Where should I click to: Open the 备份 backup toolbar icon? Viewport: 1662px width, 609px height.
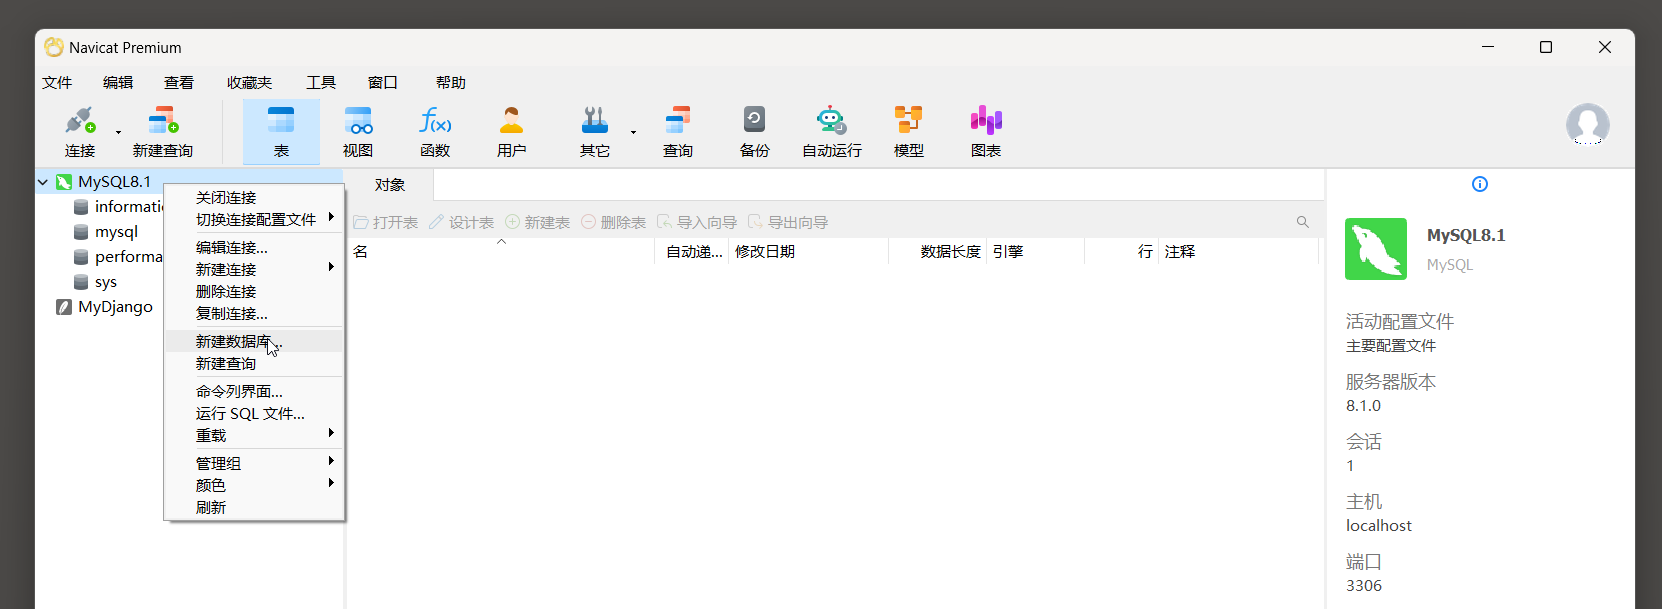[x=755, y=131]
